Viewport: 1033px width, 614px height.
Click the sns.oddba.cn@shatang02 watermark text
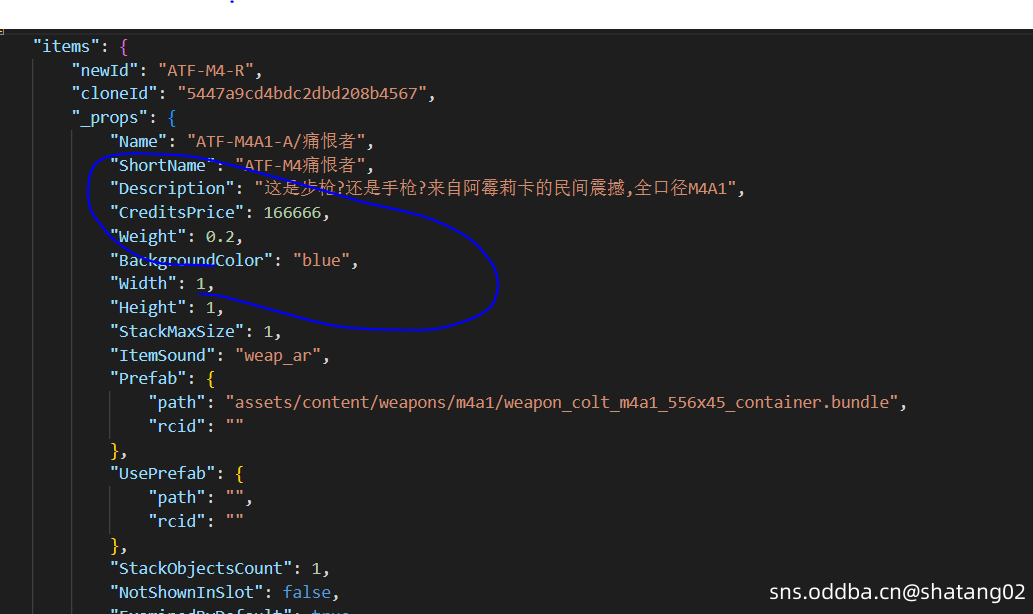click(897, 592)
